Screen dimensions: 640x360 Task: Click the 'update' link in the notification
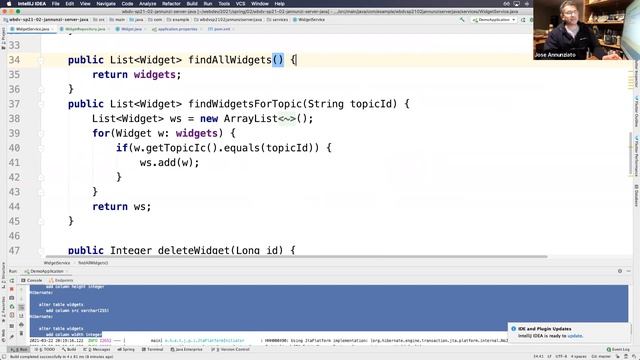[575, 336]
